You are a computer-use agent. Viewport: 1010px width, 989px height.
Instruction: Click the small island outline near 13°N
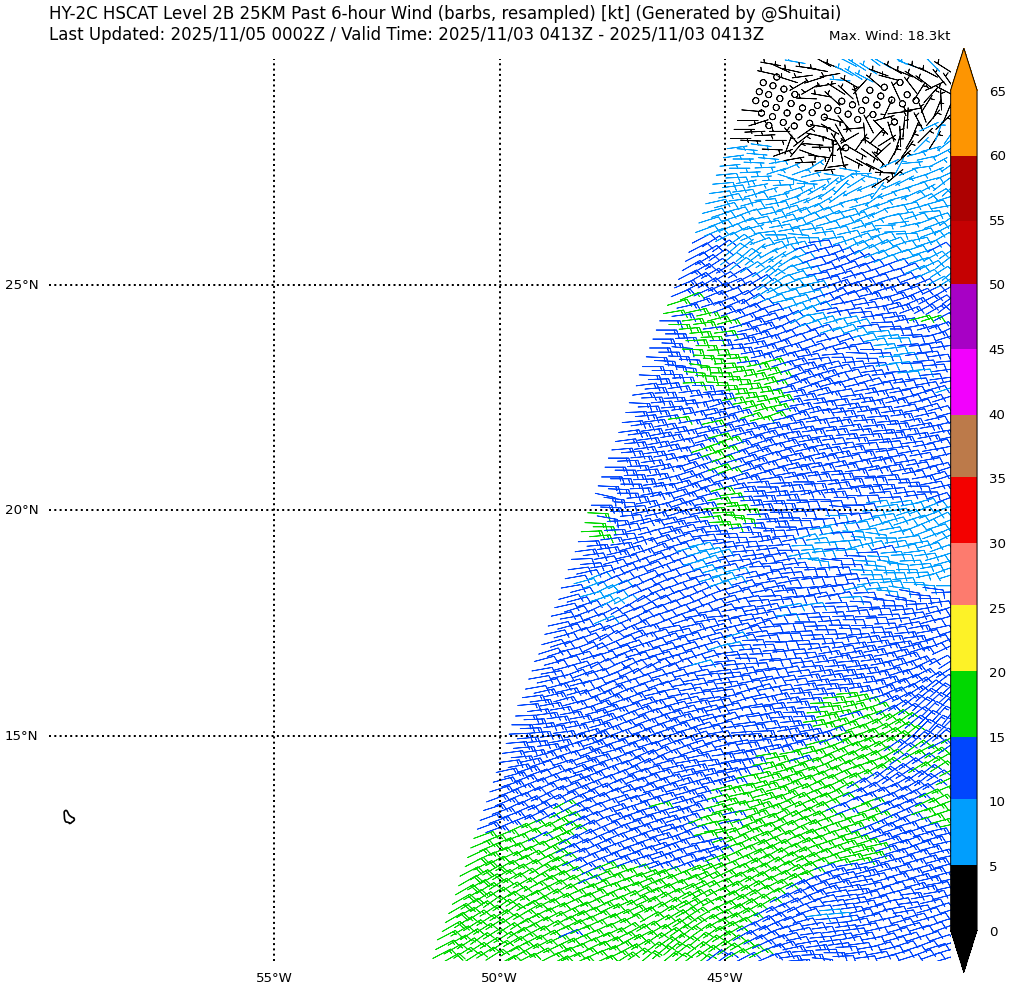pyautogui.click(x=68, y=817)
